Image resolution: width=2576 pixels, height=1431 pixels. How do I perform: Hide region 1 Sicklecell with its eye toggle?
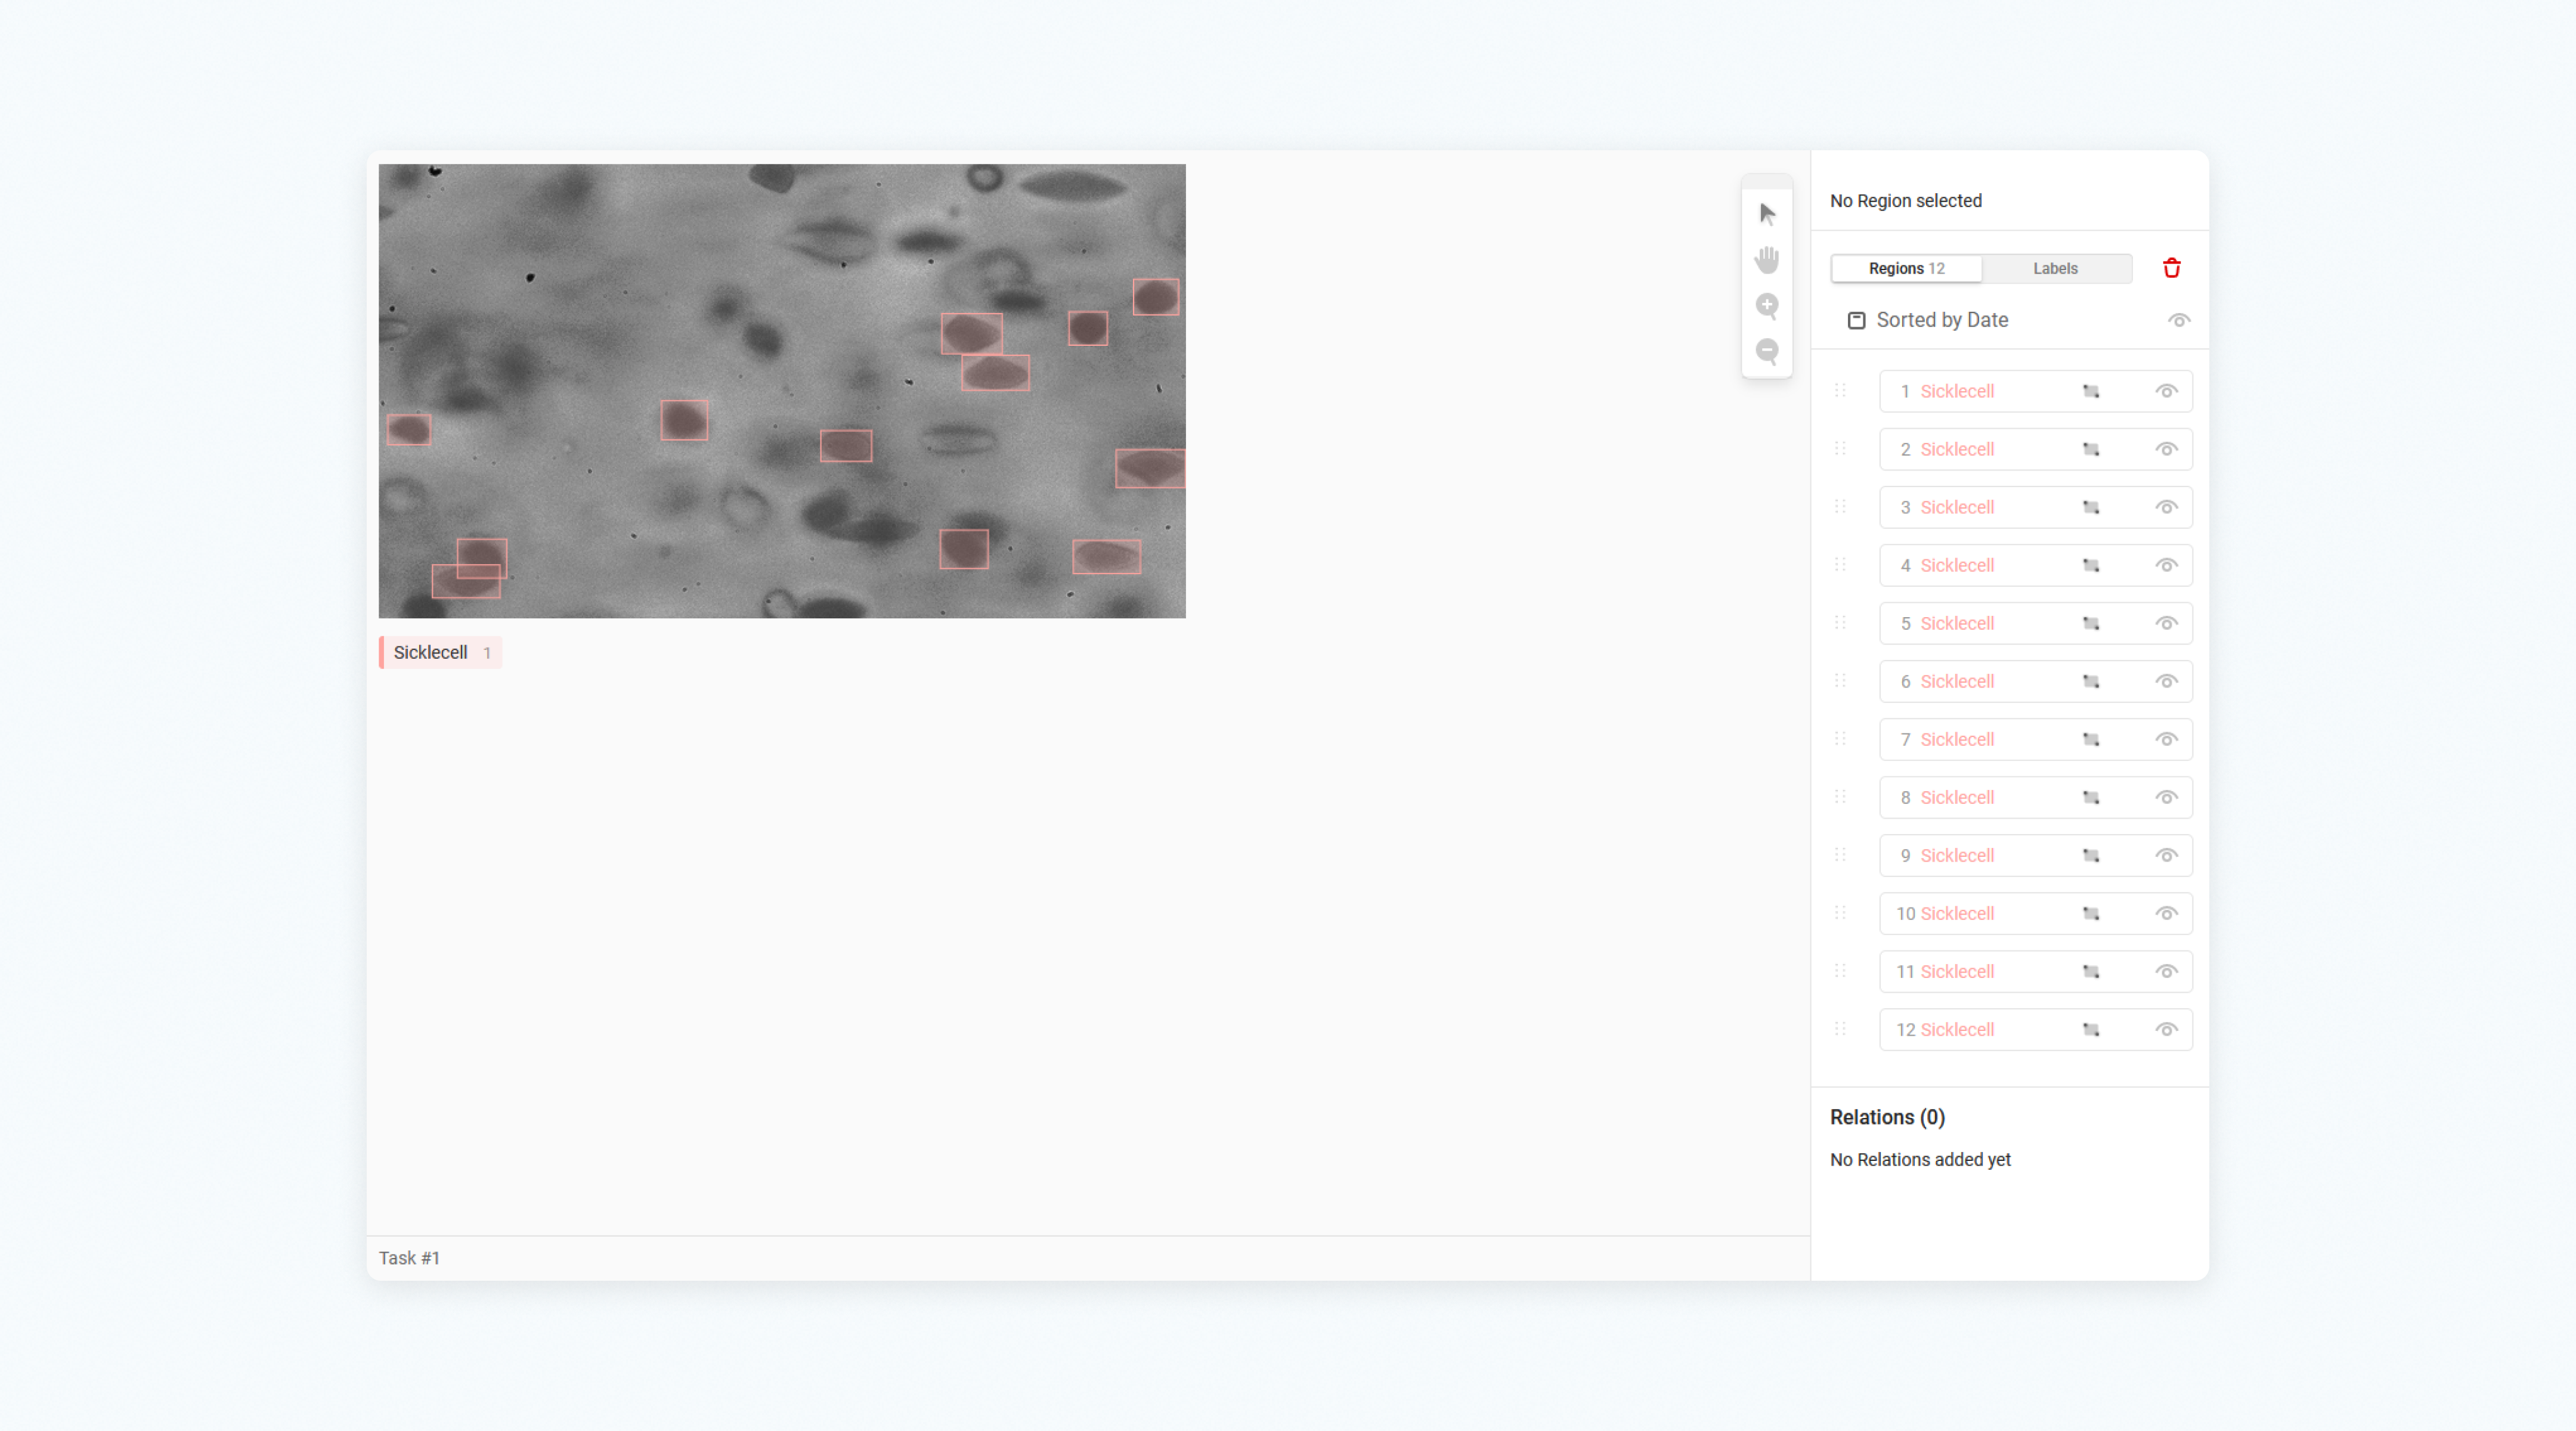tap(2166, 391)
